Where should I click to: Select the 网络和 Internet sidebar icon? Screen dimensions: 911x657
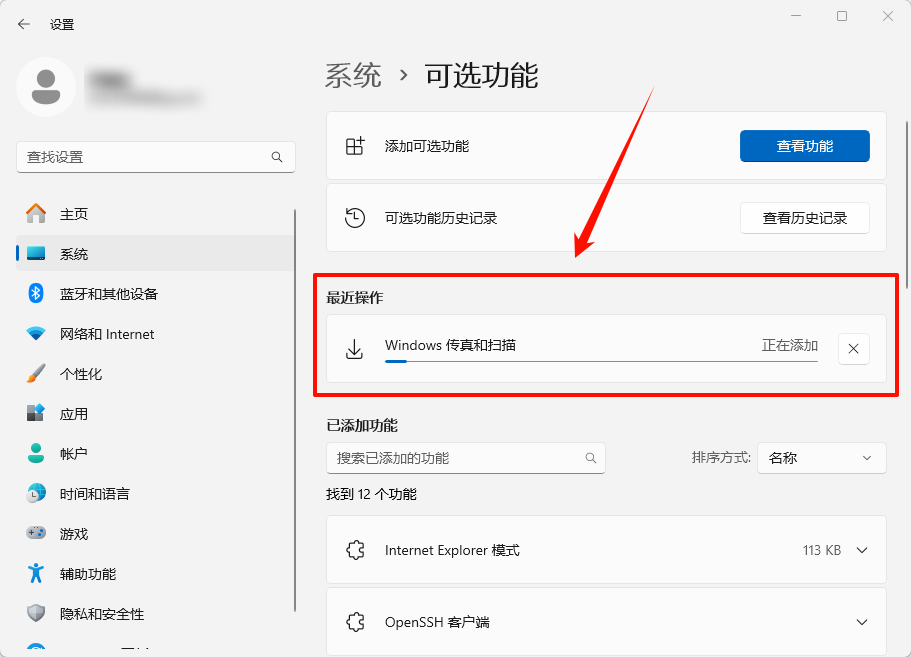(36, 333)
